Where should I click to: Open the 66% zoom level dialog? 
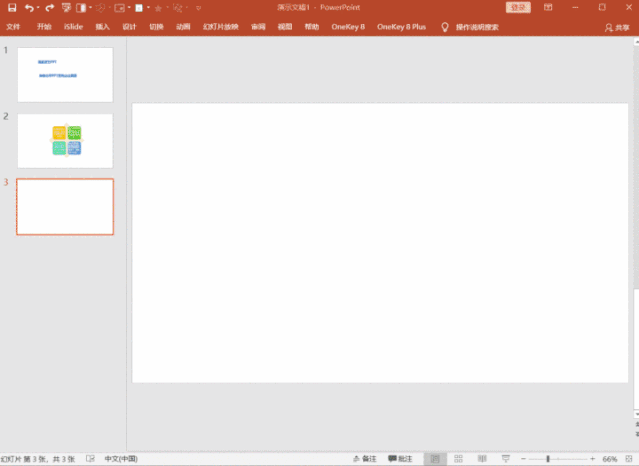point(610,458)
